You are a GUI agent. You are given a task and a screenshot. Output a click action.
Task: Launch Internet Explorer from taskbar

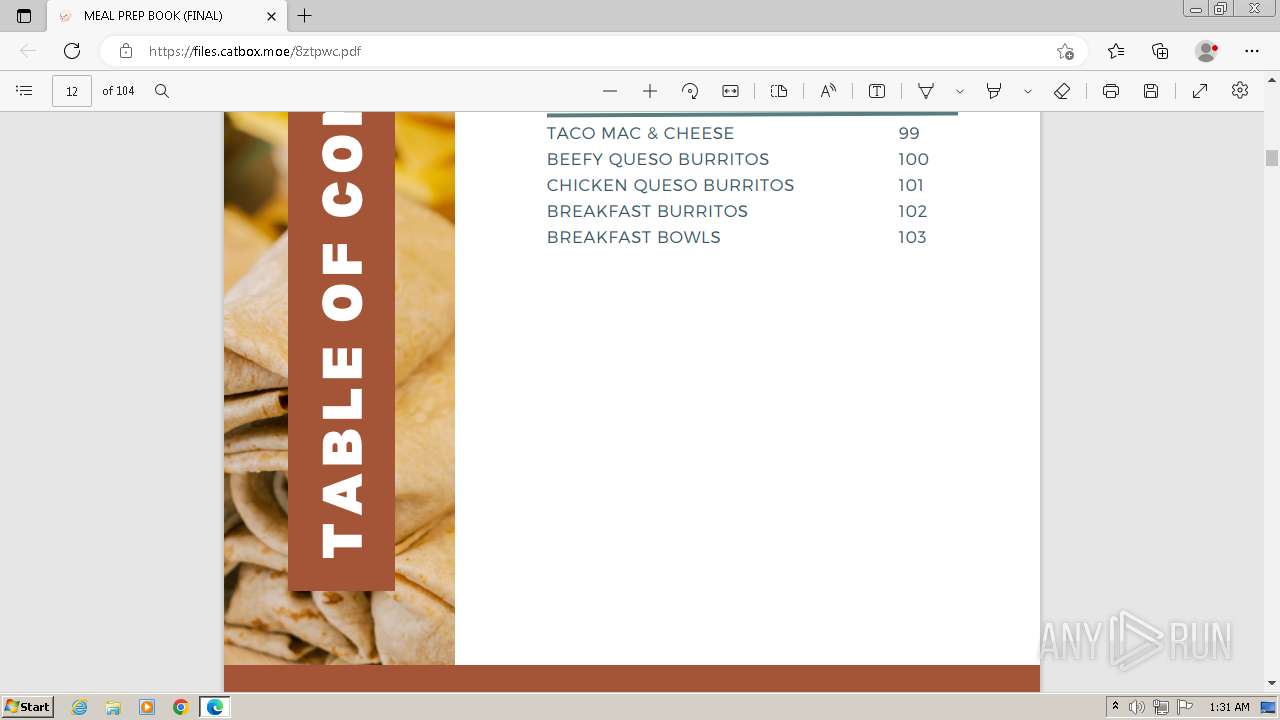[x=80, y=707]
